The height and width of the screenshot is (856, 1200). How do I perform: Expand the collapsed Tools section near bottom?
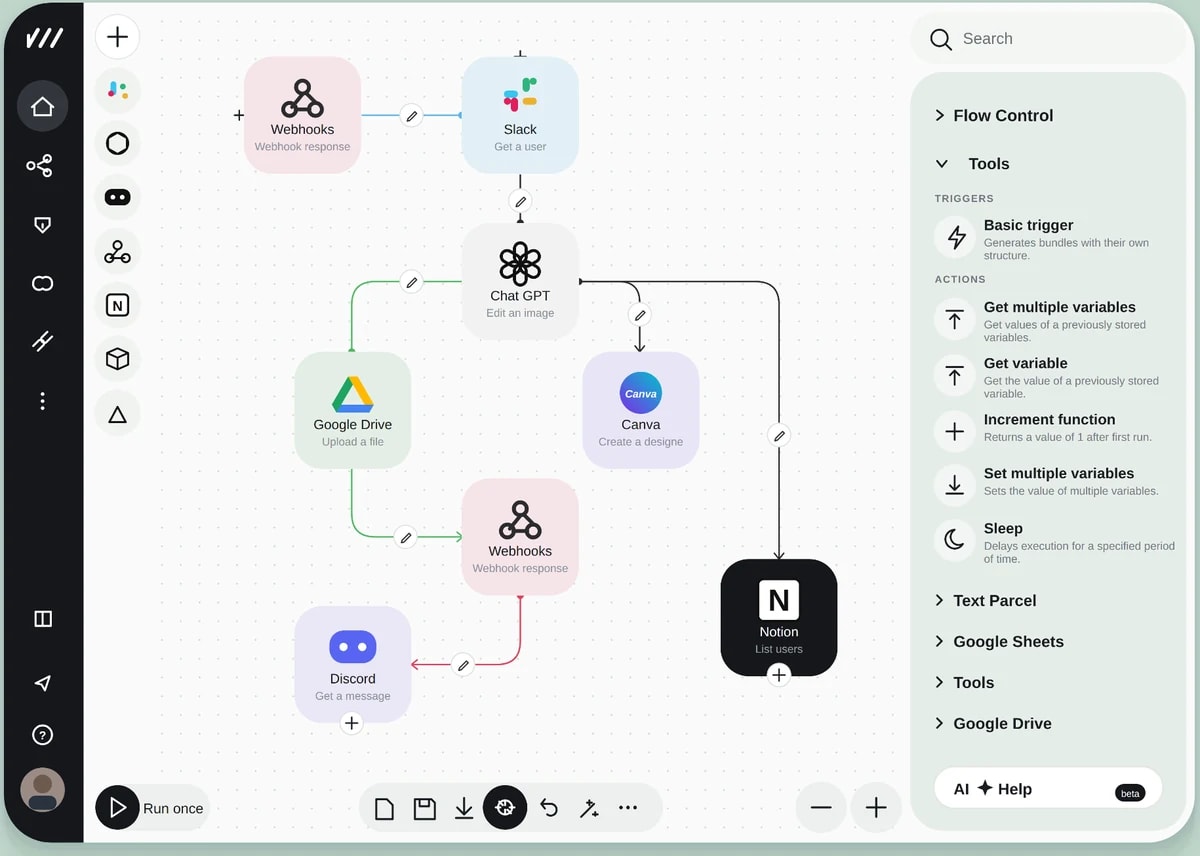tap(964, 683)
